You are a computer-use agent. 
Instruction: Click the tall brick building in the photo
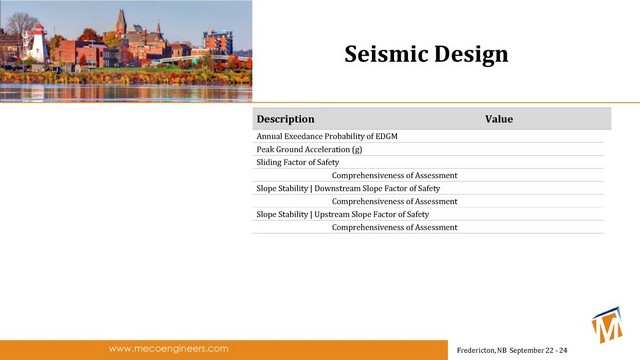pyautogui.click(x=218, y=42)
